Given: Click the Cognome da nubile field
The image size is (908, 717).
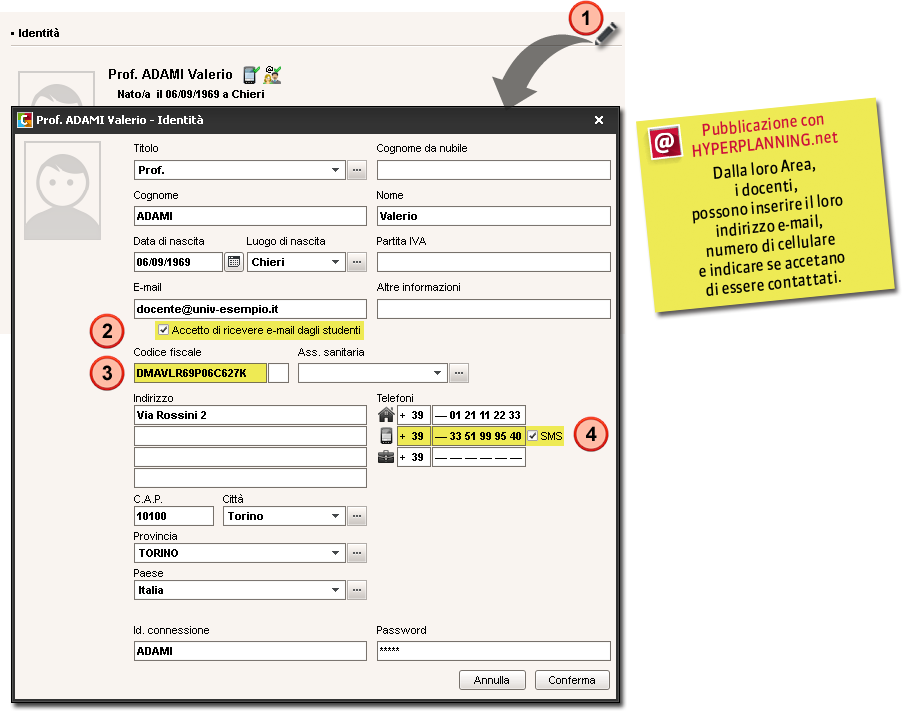Looking at the screenshot, I should (x=493, y=170).
